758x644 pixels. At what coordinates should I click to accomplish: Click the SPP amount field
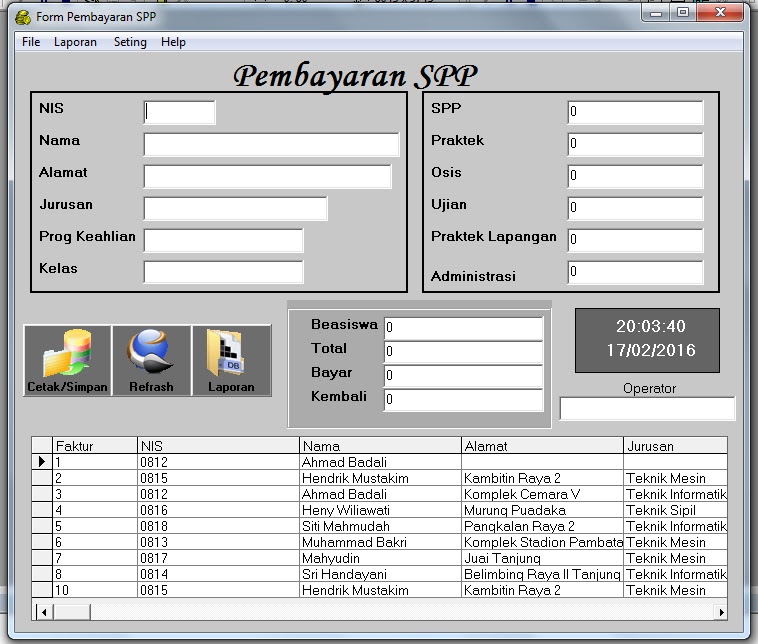coord(635,112)
